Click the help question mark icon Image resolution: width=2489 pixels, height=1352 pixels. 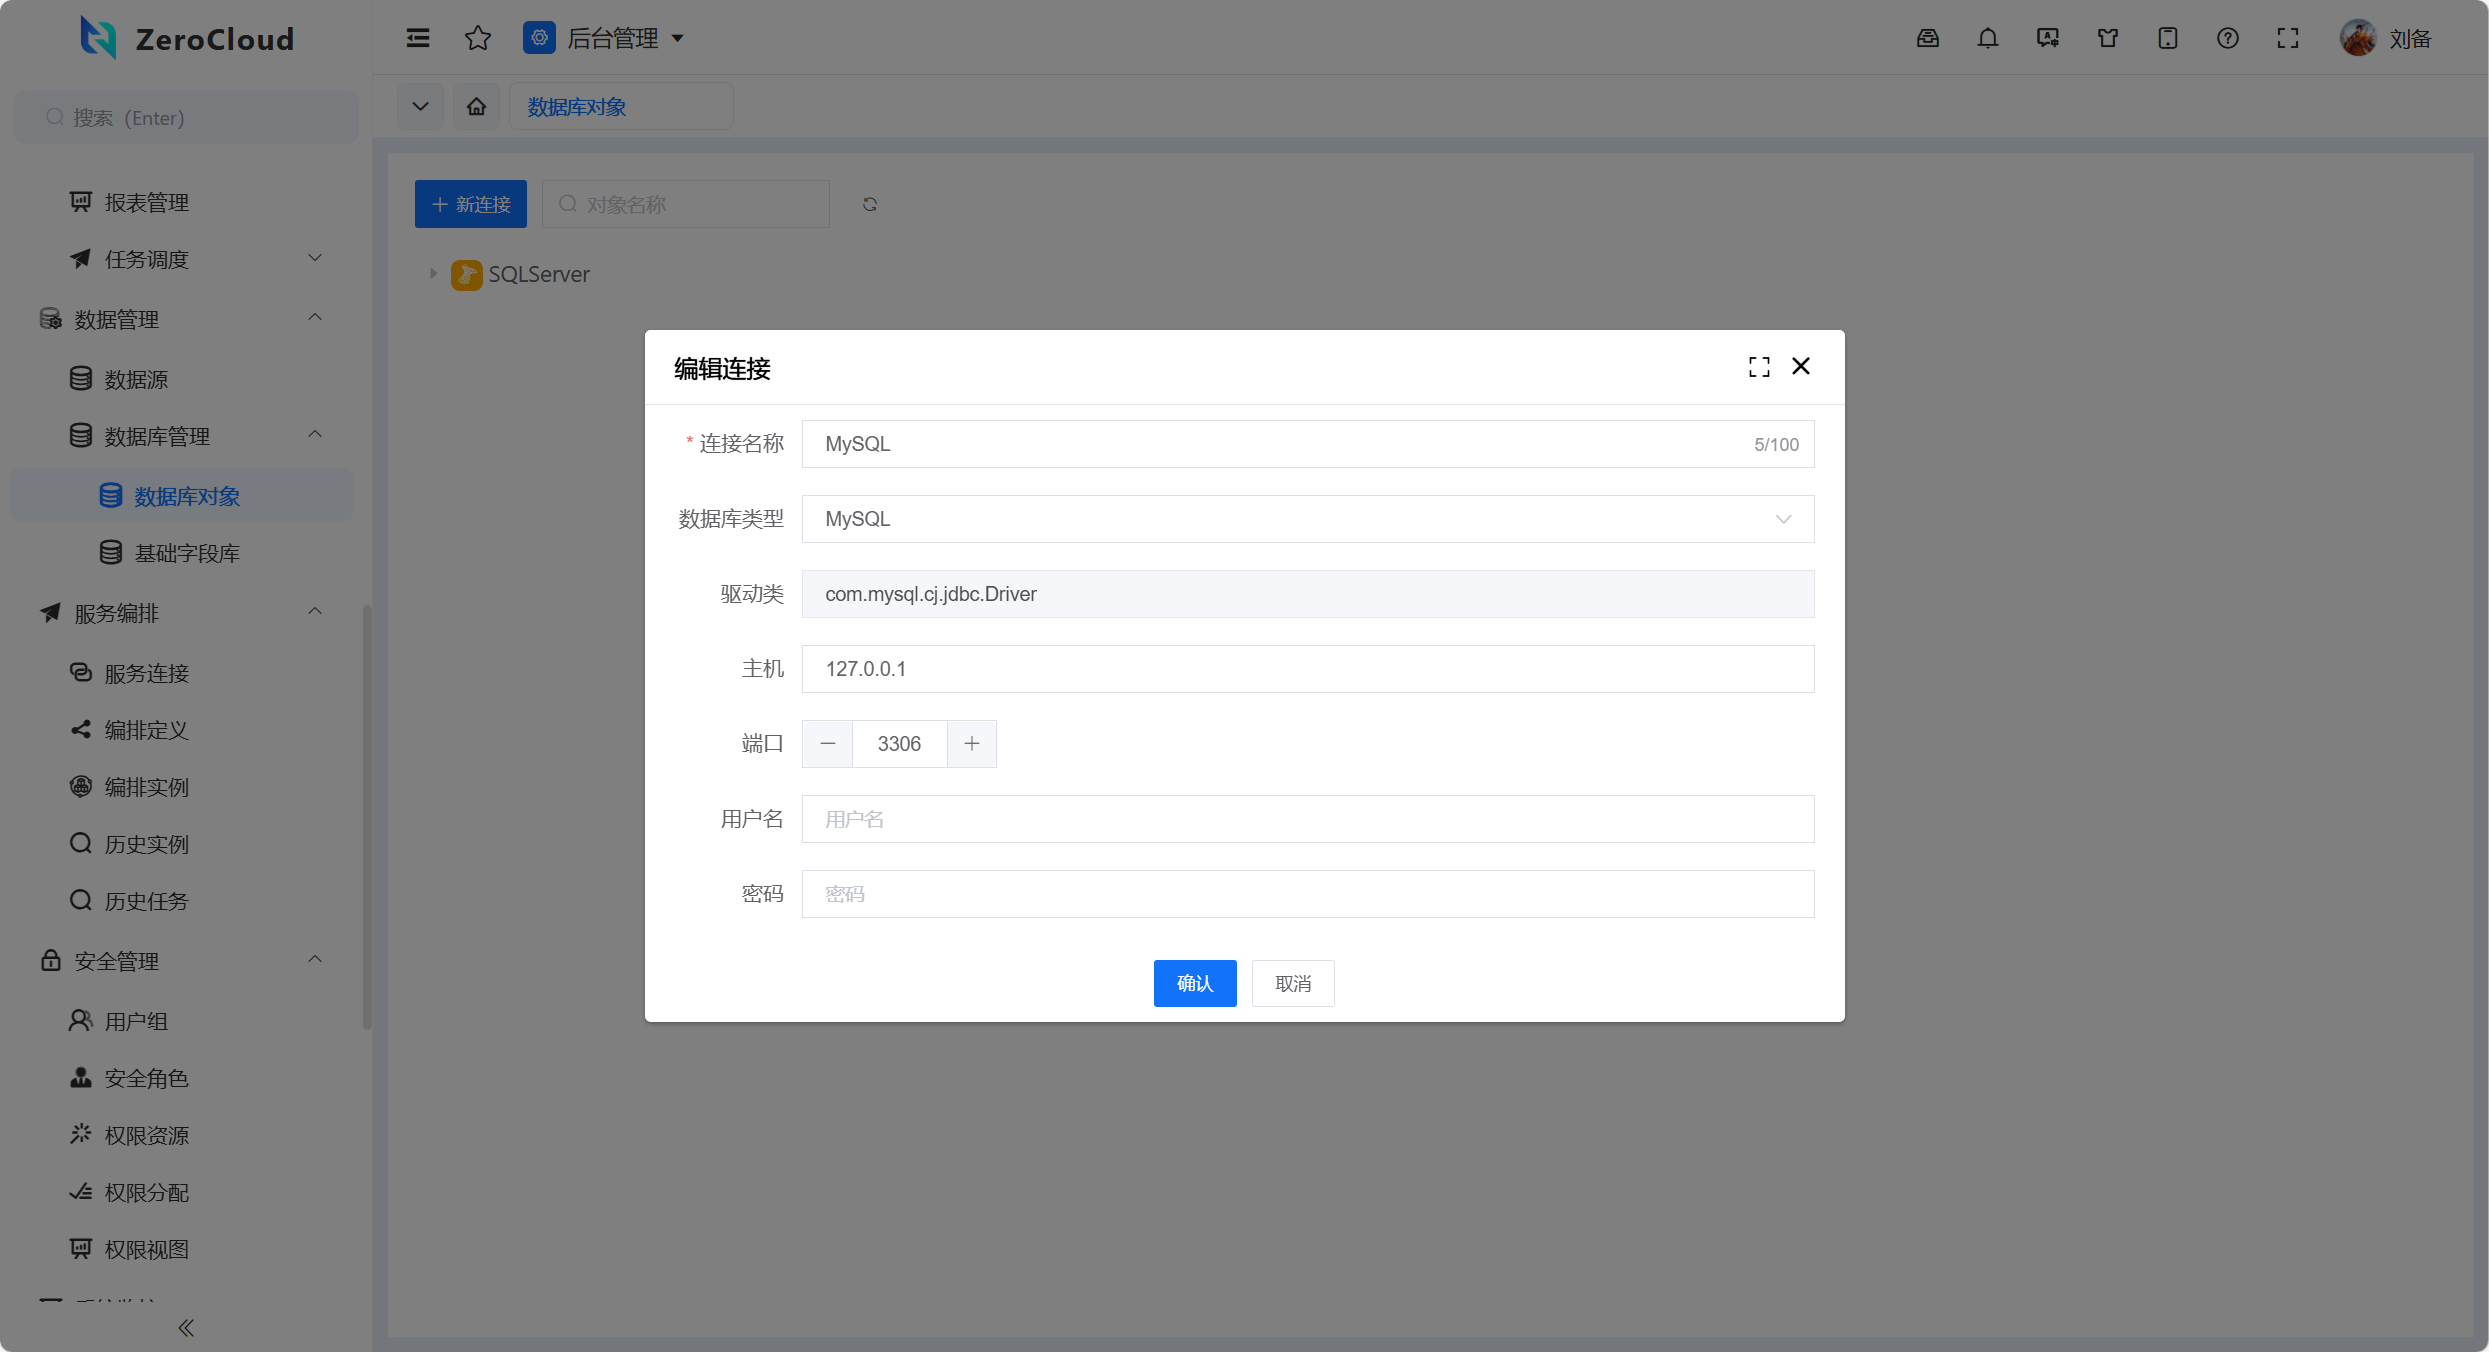2227,38
